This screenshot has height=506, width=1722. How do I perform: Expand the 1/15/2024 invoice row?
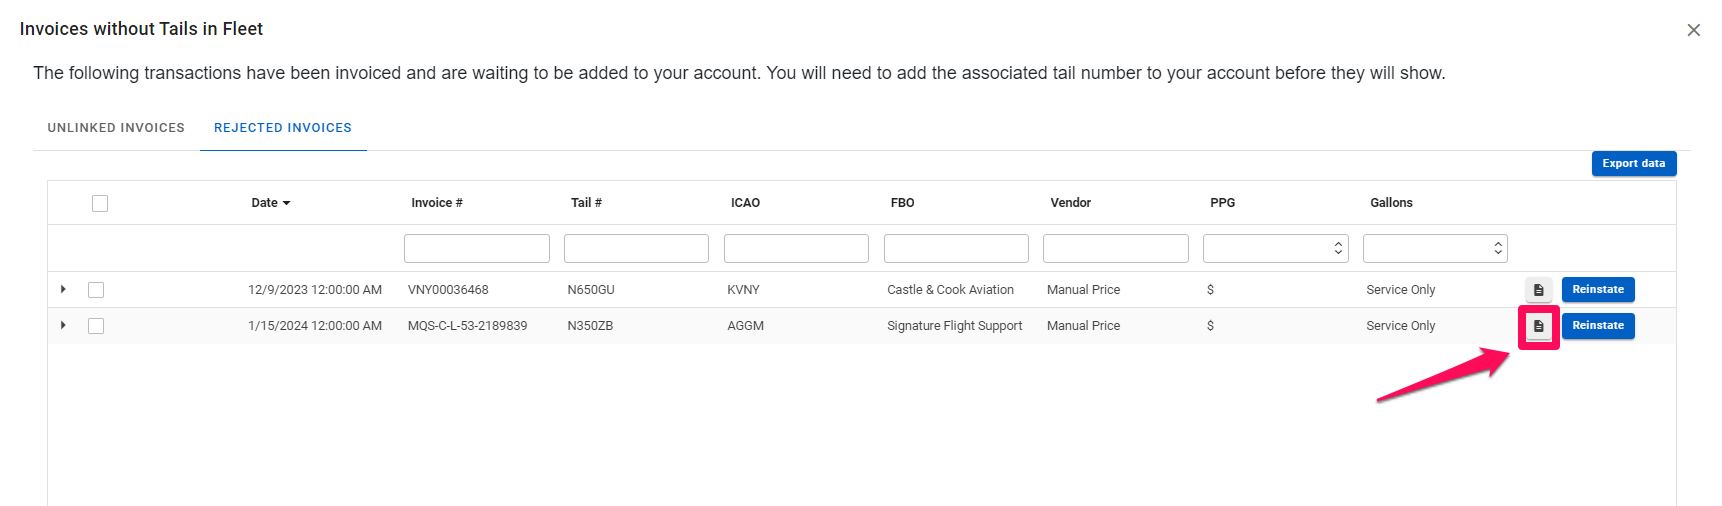click(63, 326)
